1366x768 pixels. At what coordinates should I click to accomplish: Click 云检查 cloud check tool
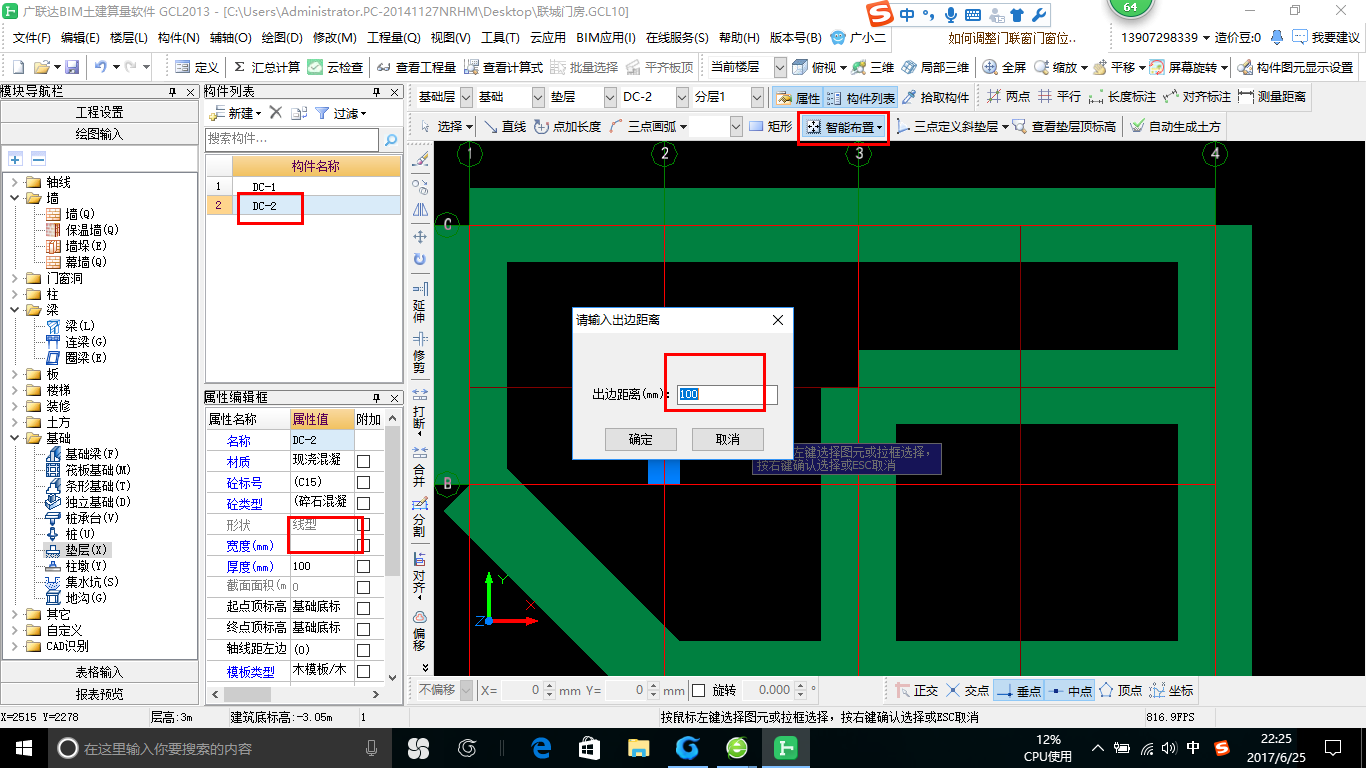(336, 67)
